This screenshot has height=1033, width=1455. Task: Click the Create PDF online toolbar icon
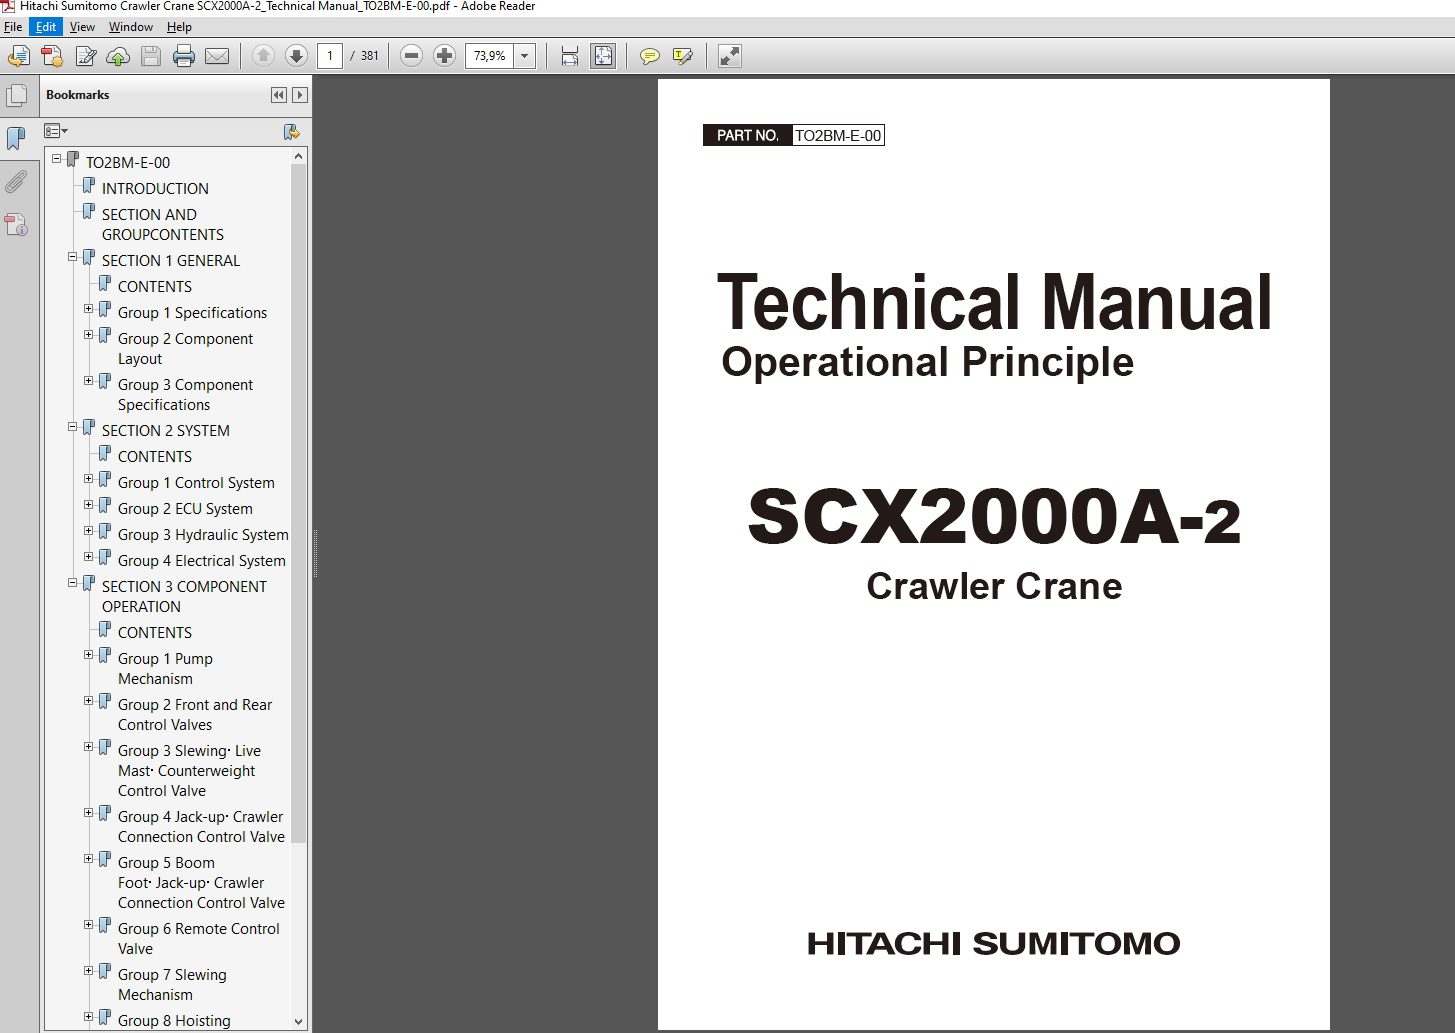[18, 56]
